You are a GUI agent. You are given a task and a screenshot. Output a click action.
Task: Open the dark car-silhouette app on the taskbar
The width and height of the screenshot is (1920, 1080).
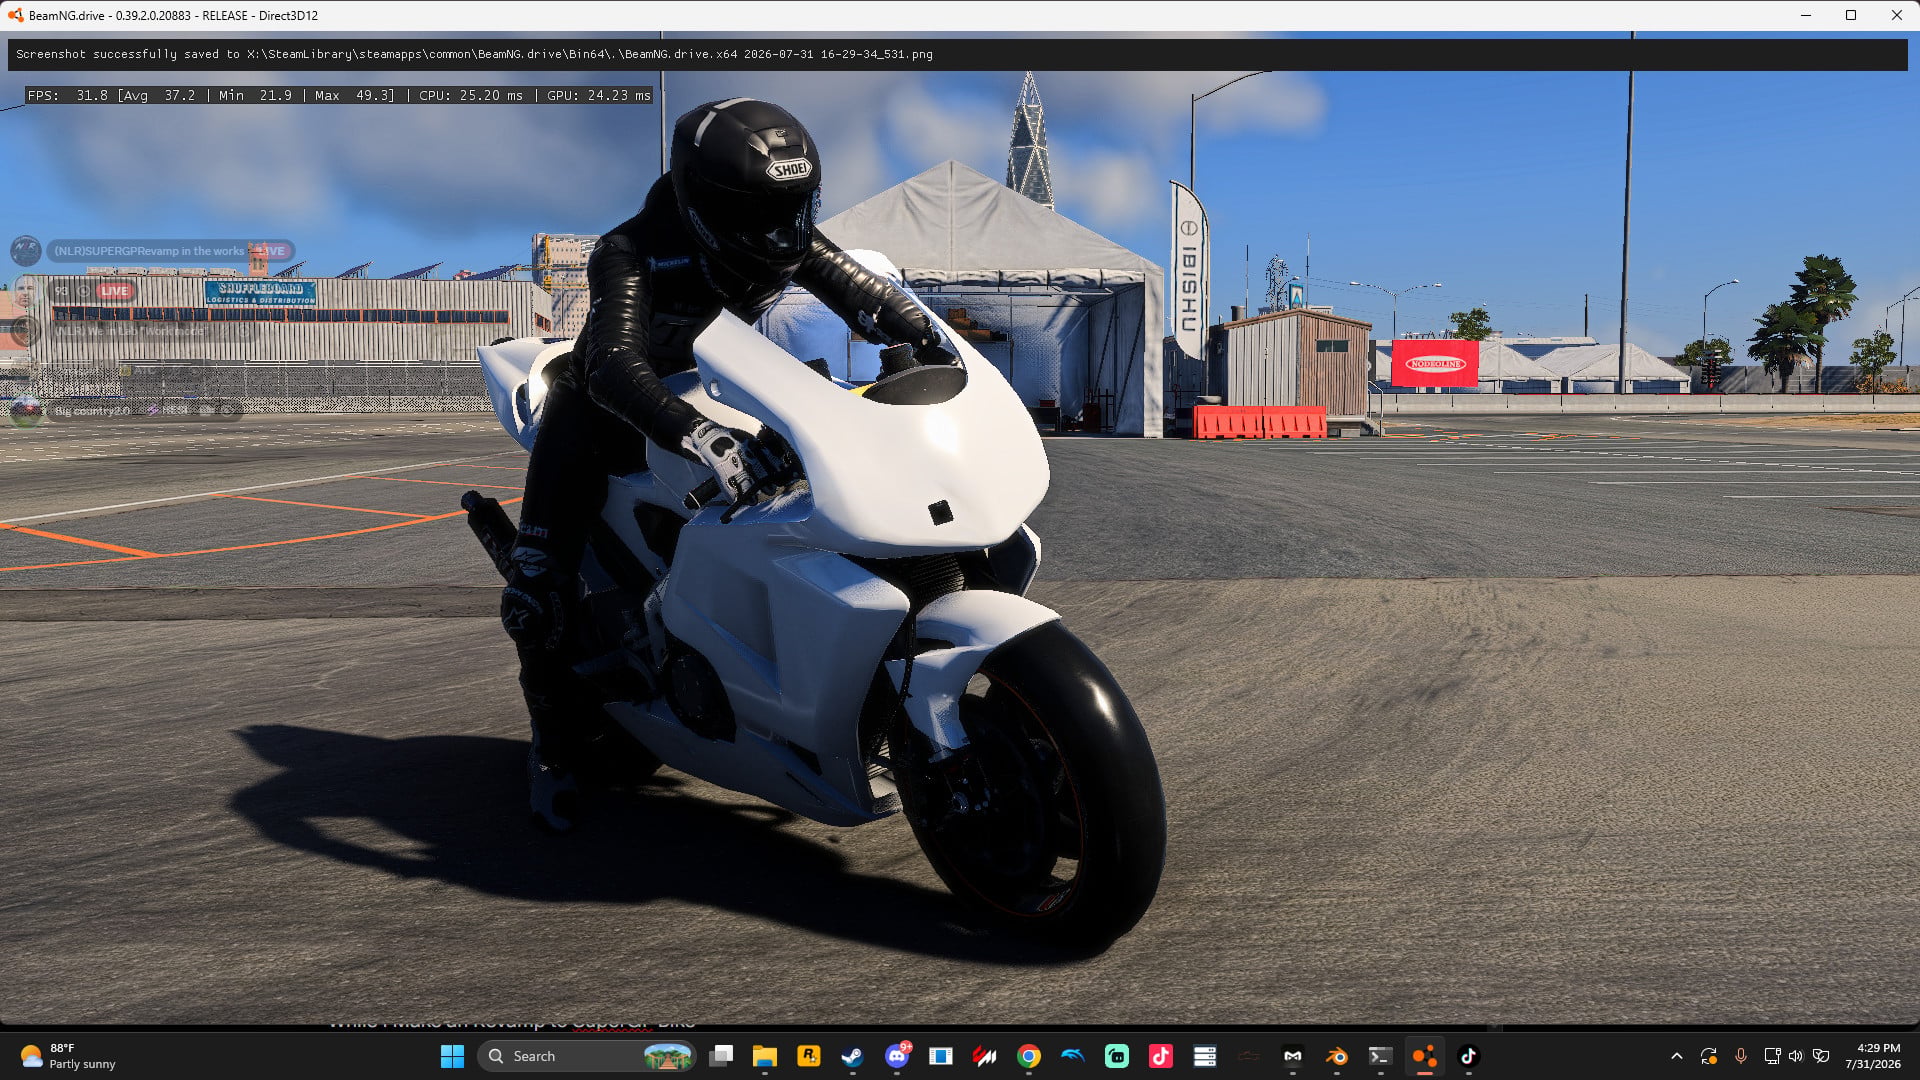pos(1249,1056)
